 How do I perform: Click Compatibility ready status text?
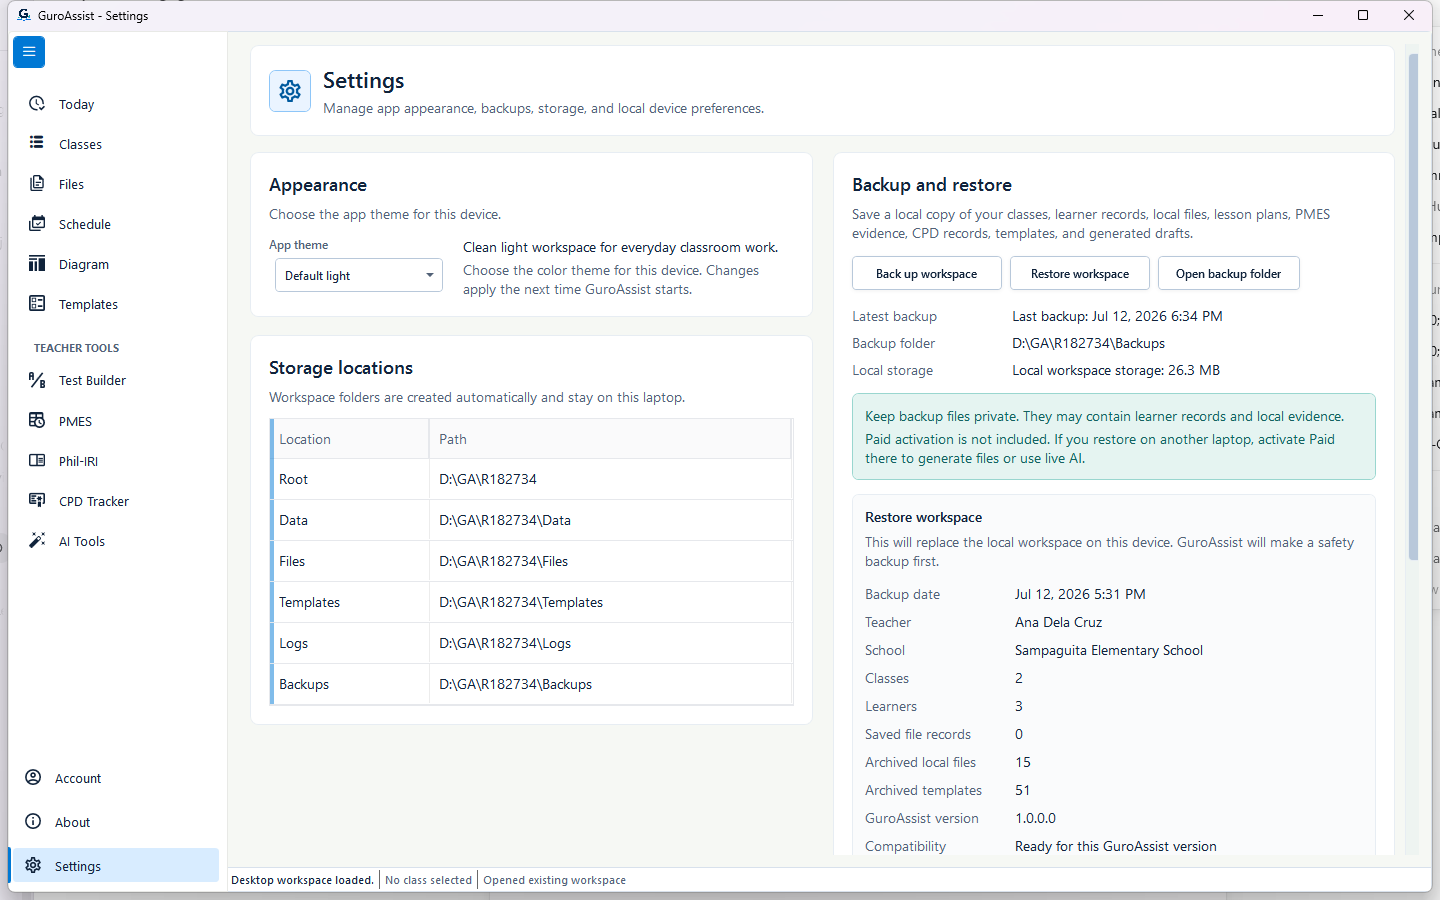coord(1116,846)
